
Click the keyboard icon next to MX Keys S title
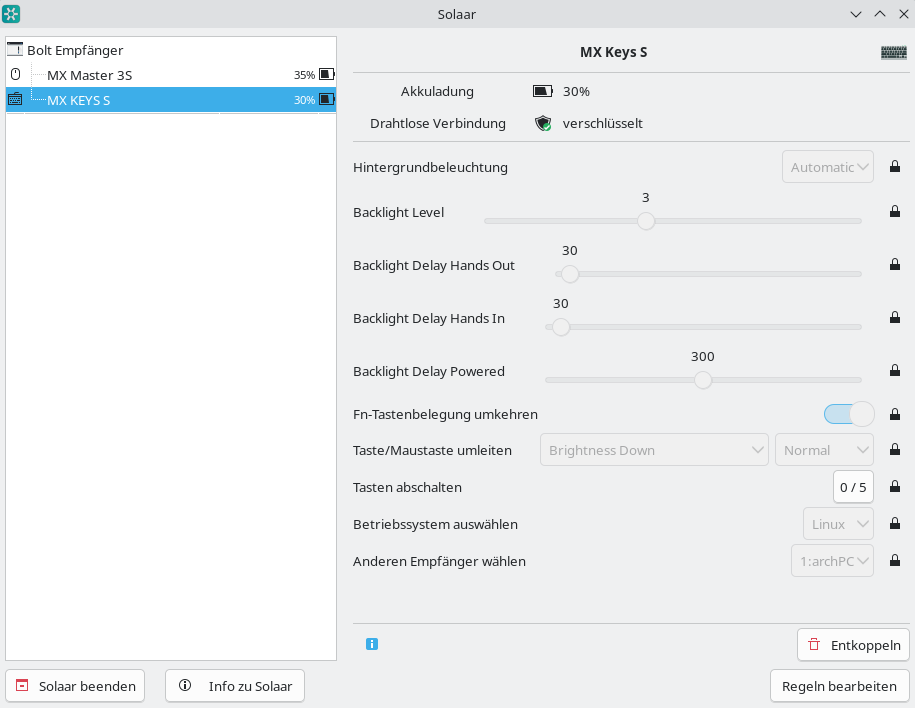(894, 53)
